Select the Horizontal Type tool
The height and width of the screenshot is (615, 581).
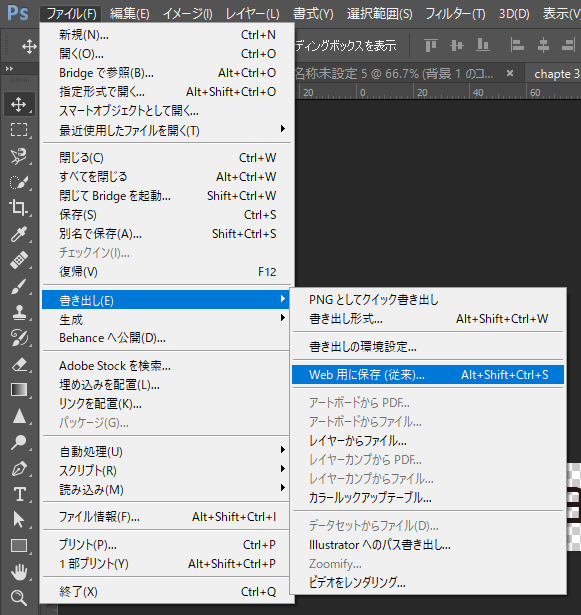click(19, 494)
